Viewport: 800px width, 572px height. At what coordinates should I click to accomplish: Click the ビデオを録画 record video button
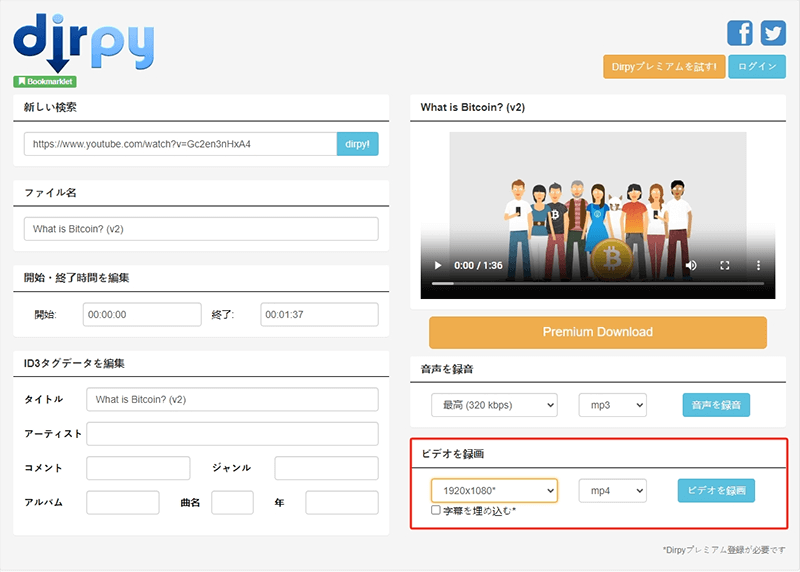[x=716, y=491]
